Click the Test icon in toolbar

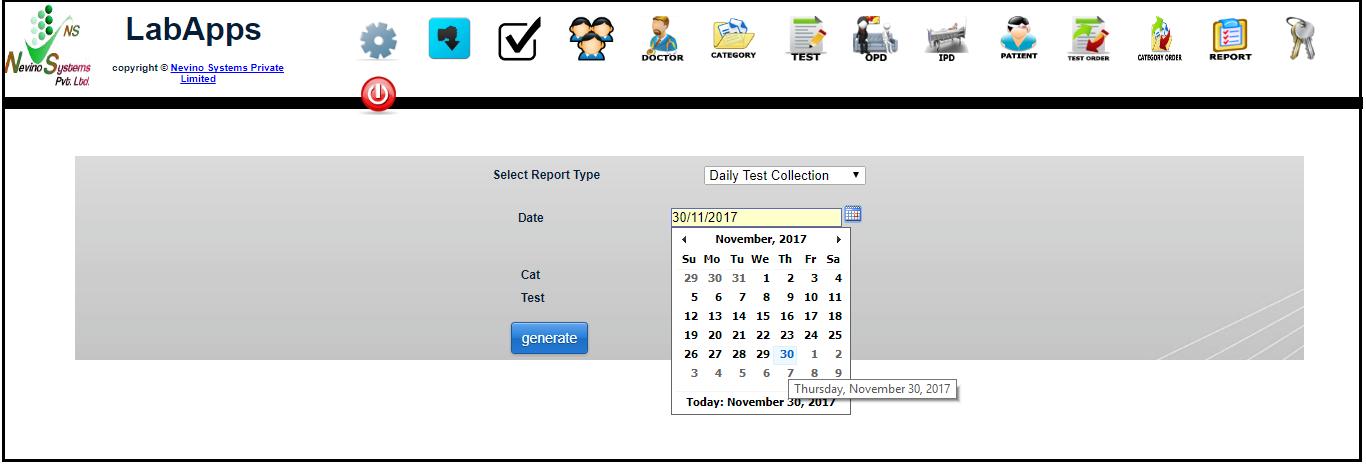pyautogui.click(x=805, y=40)
